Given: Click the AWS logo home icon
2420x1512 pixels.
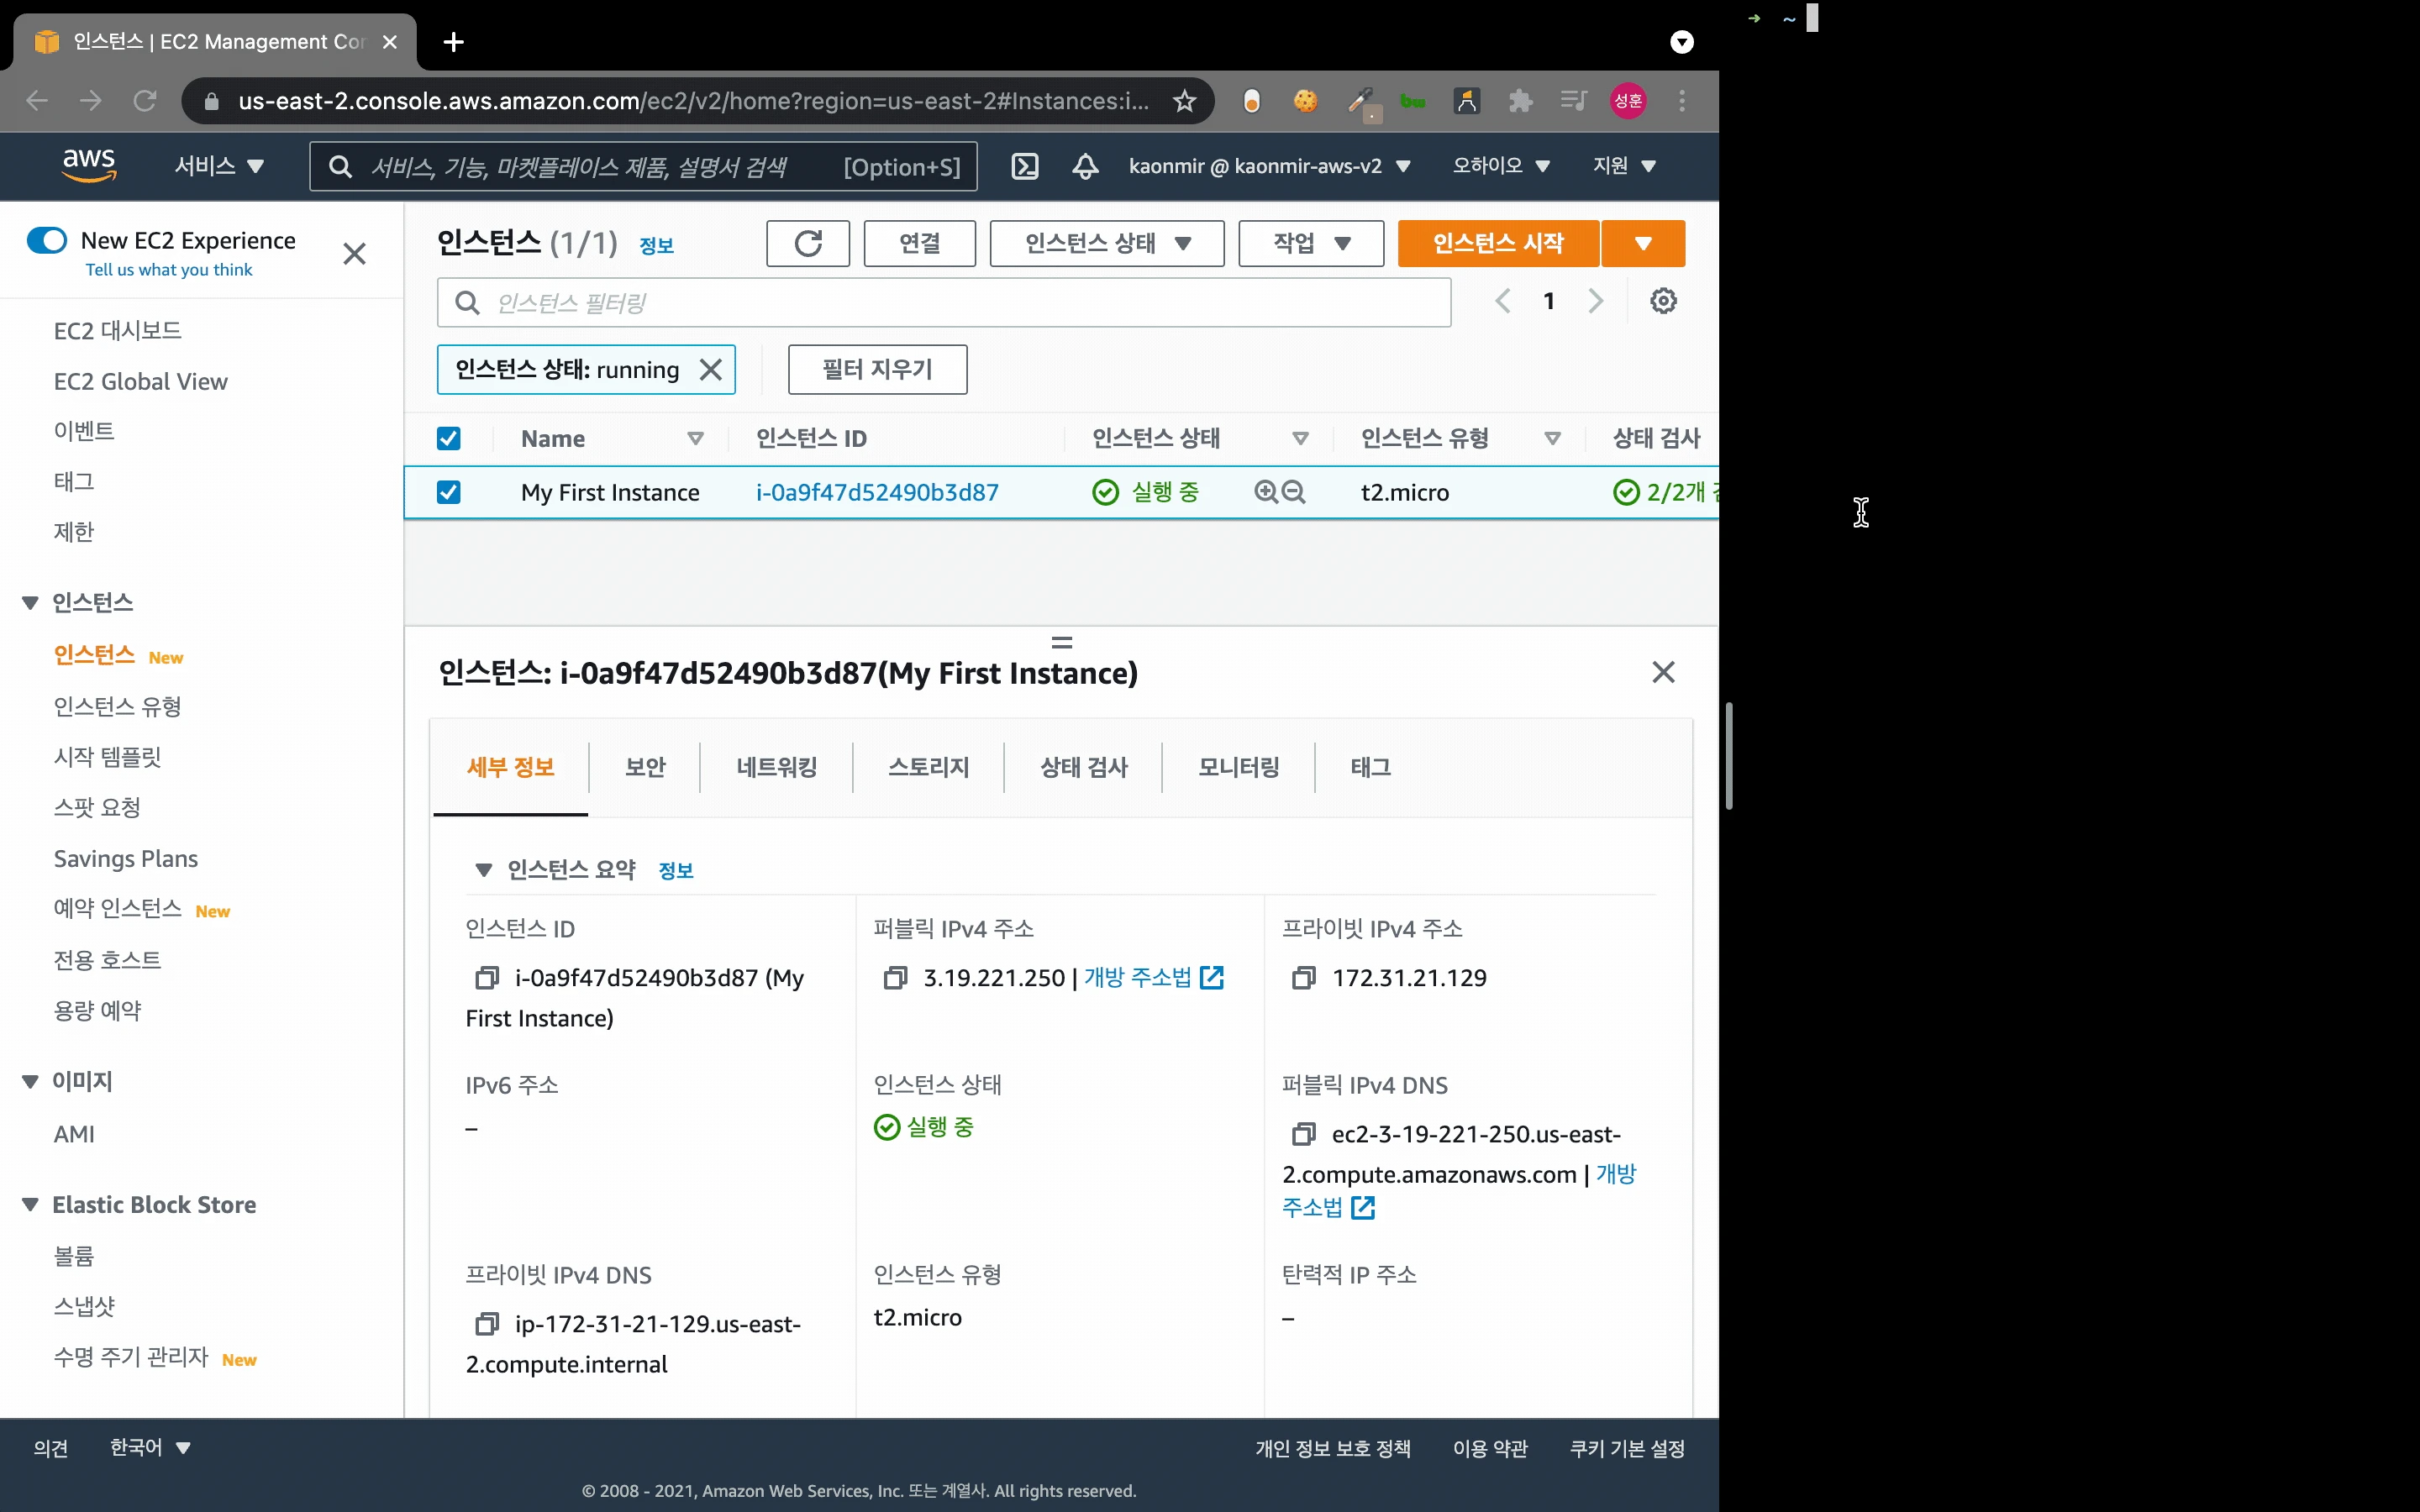Looking at the screenshot, I should (89, 165).
